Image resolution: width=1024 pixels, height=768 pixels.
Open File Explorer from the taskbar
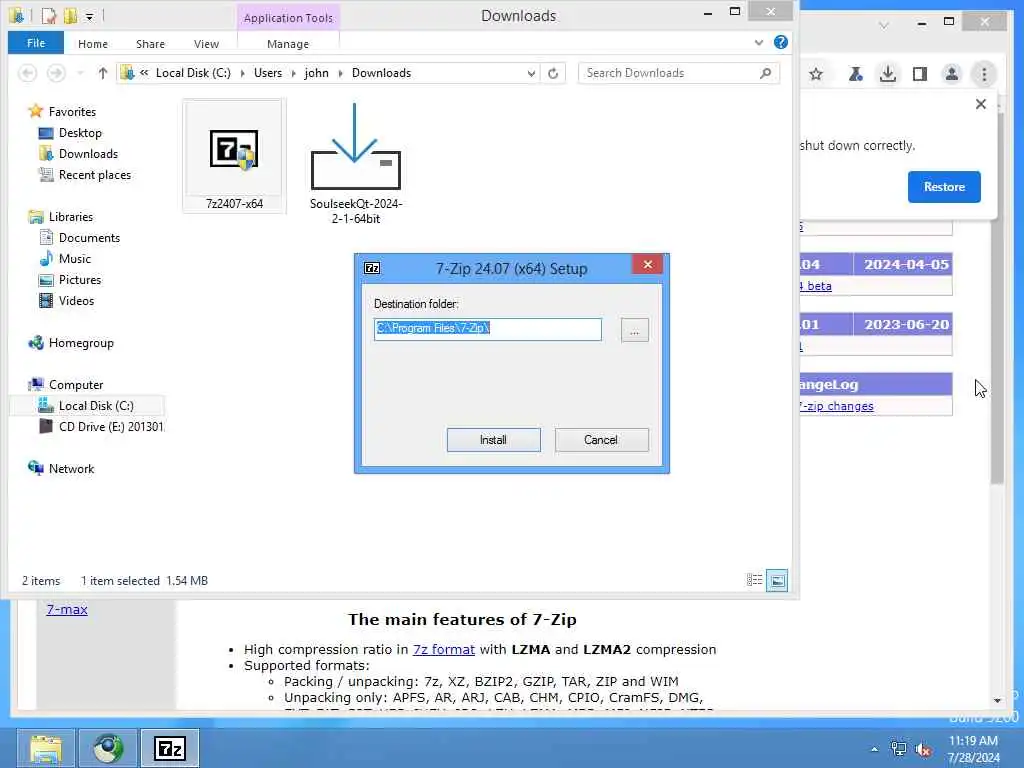click(46, 748)
